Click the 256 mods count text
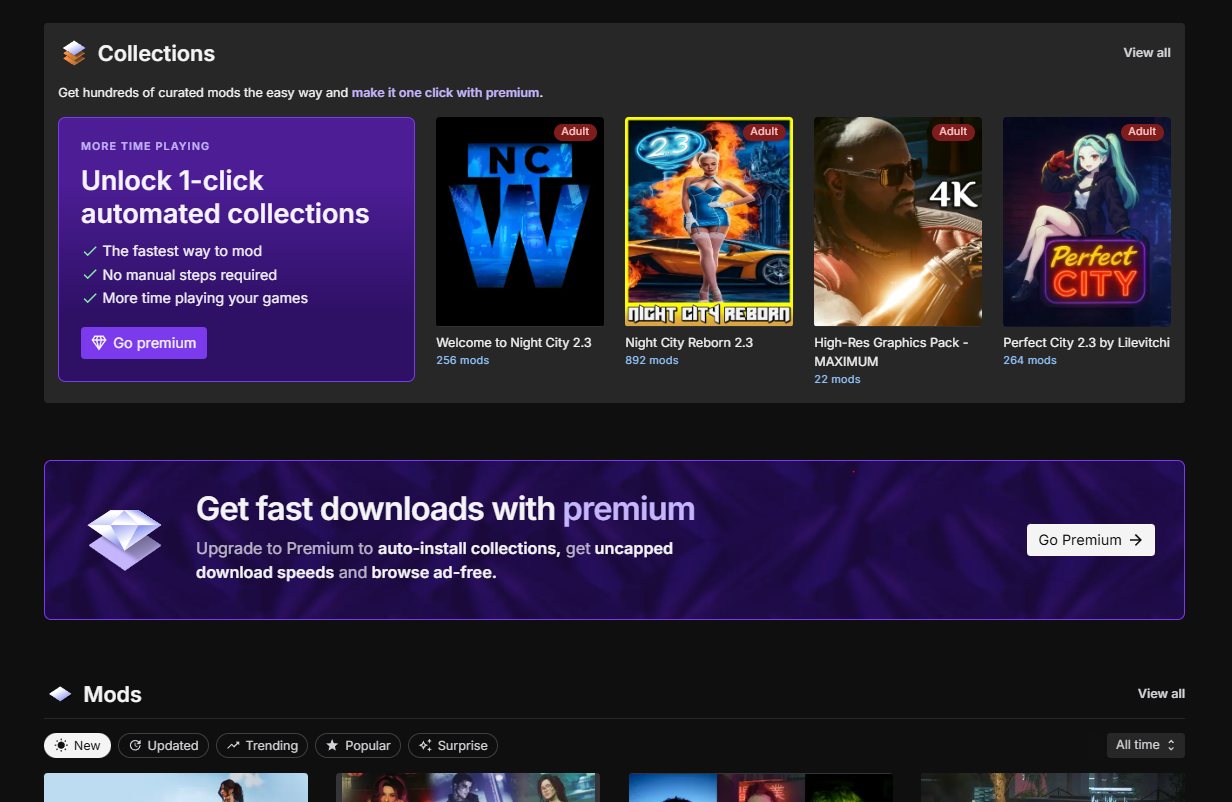This screenshot has height=802, width=1232. coord(462,361)
